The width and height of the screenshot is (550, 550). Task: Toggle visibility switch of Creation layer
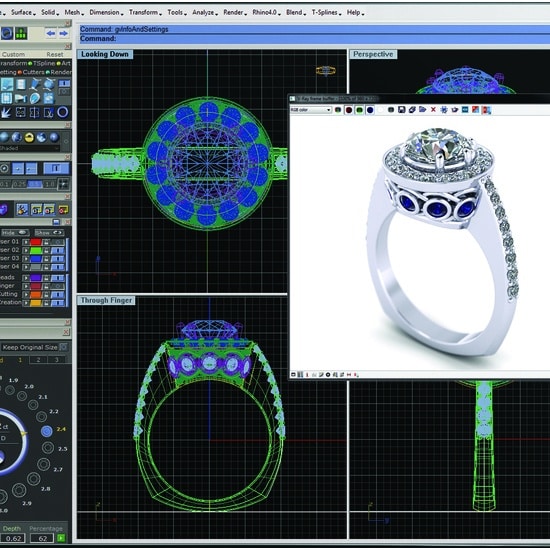pos(58,303)
